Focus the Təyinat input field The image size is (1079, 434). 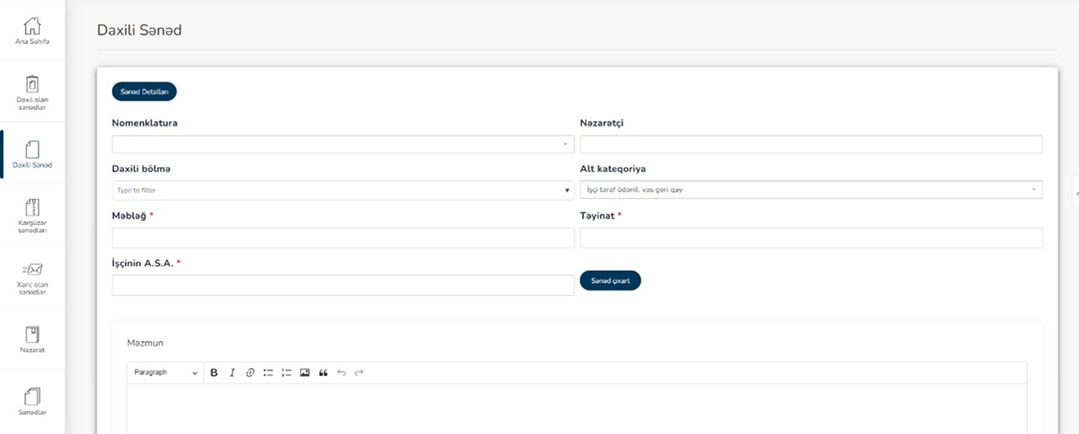(811, 238)
